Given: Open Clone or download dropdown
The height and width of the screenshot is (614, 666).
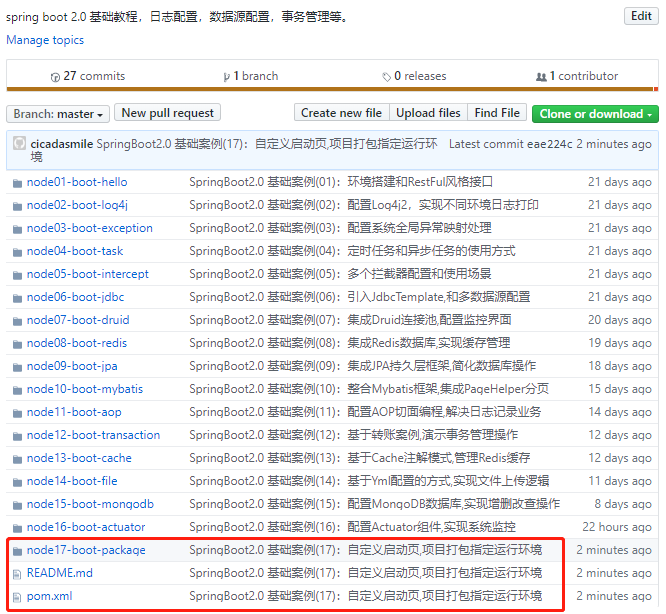Looking at the screenshot, I should tap(595, 114).
